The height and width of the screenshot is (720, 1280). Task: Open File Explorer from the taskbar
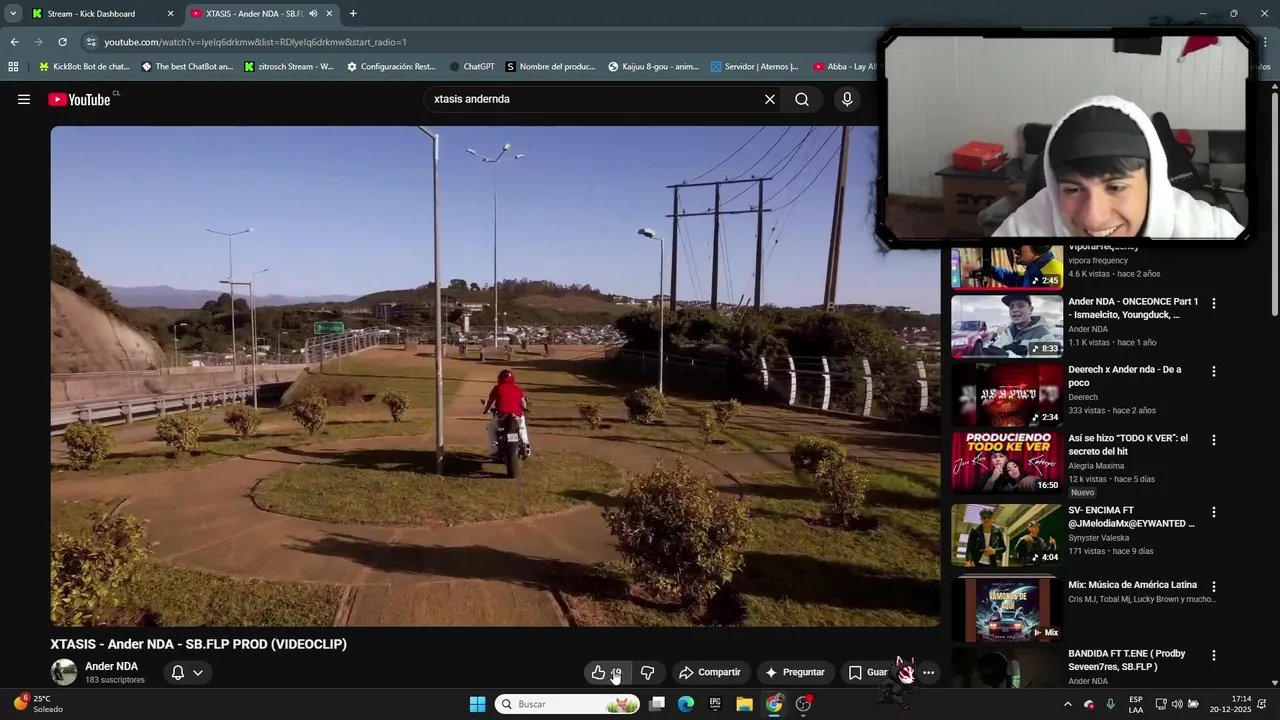[x=744, y=704]
